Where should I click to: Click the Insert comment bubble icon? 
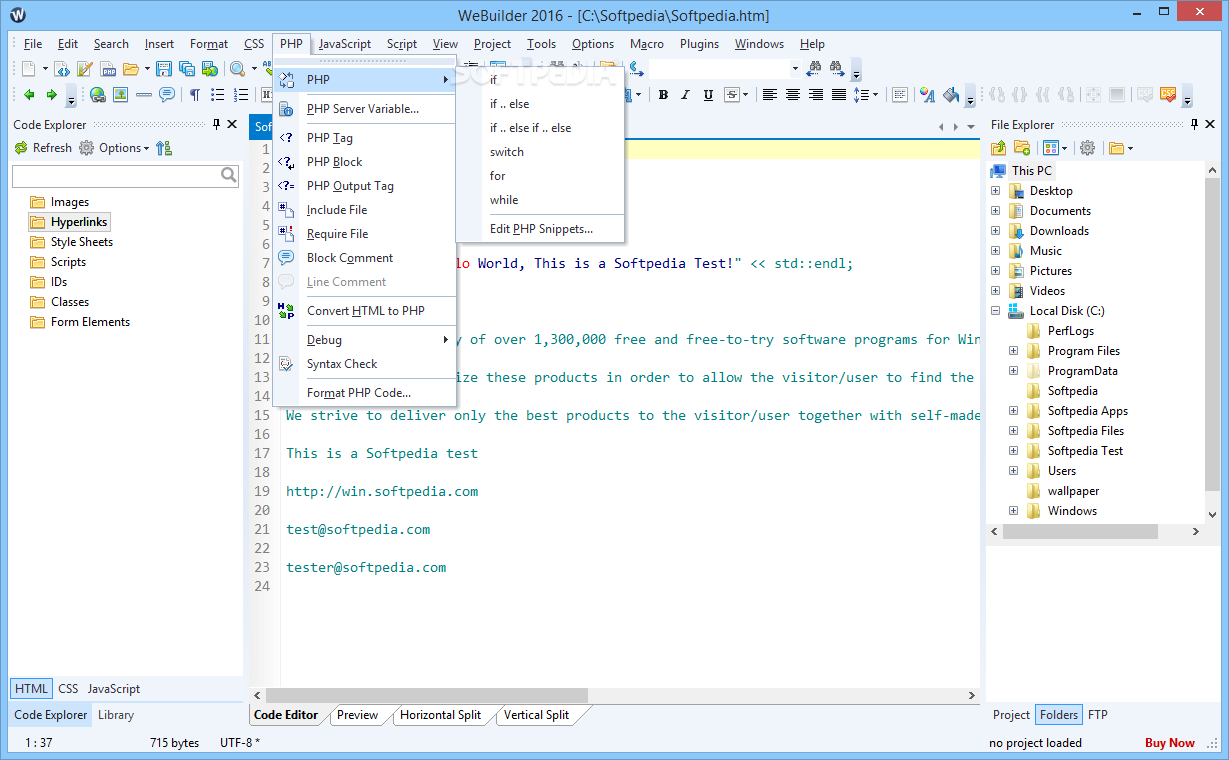click(167, 95)
